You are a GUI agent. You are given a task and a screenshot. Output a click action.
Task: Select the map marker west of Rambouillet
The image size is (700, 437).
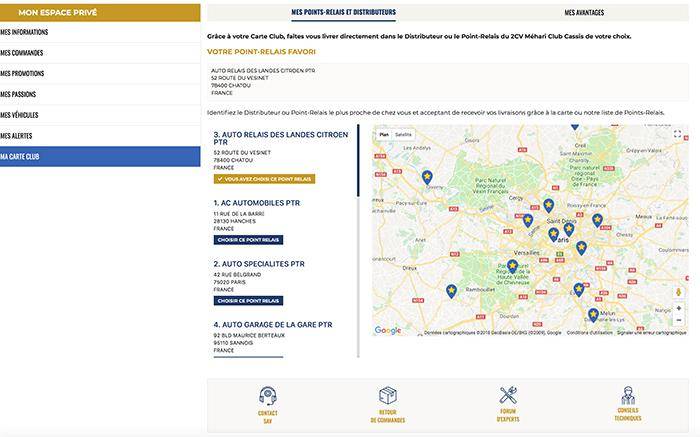pos(451,291)
